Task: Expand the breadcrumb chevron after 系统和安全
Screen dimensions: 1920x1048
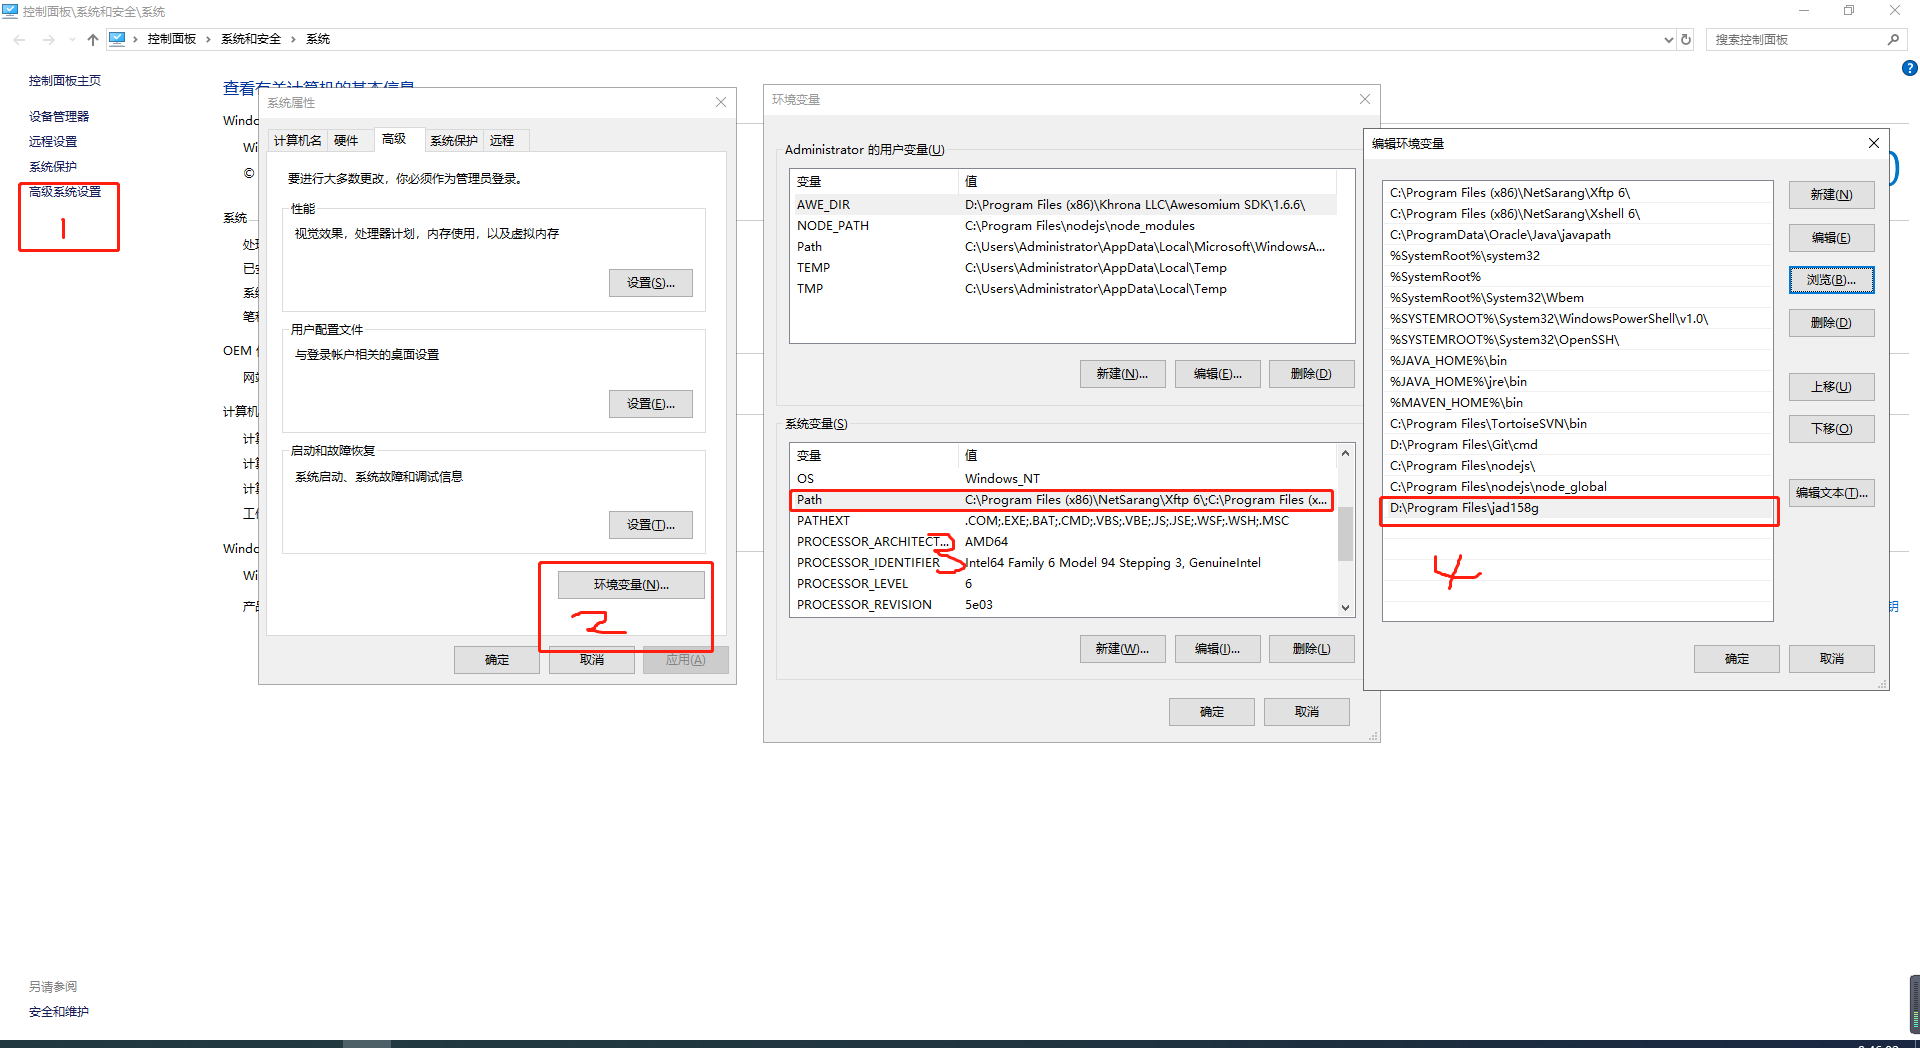Action: click(292, 39)
